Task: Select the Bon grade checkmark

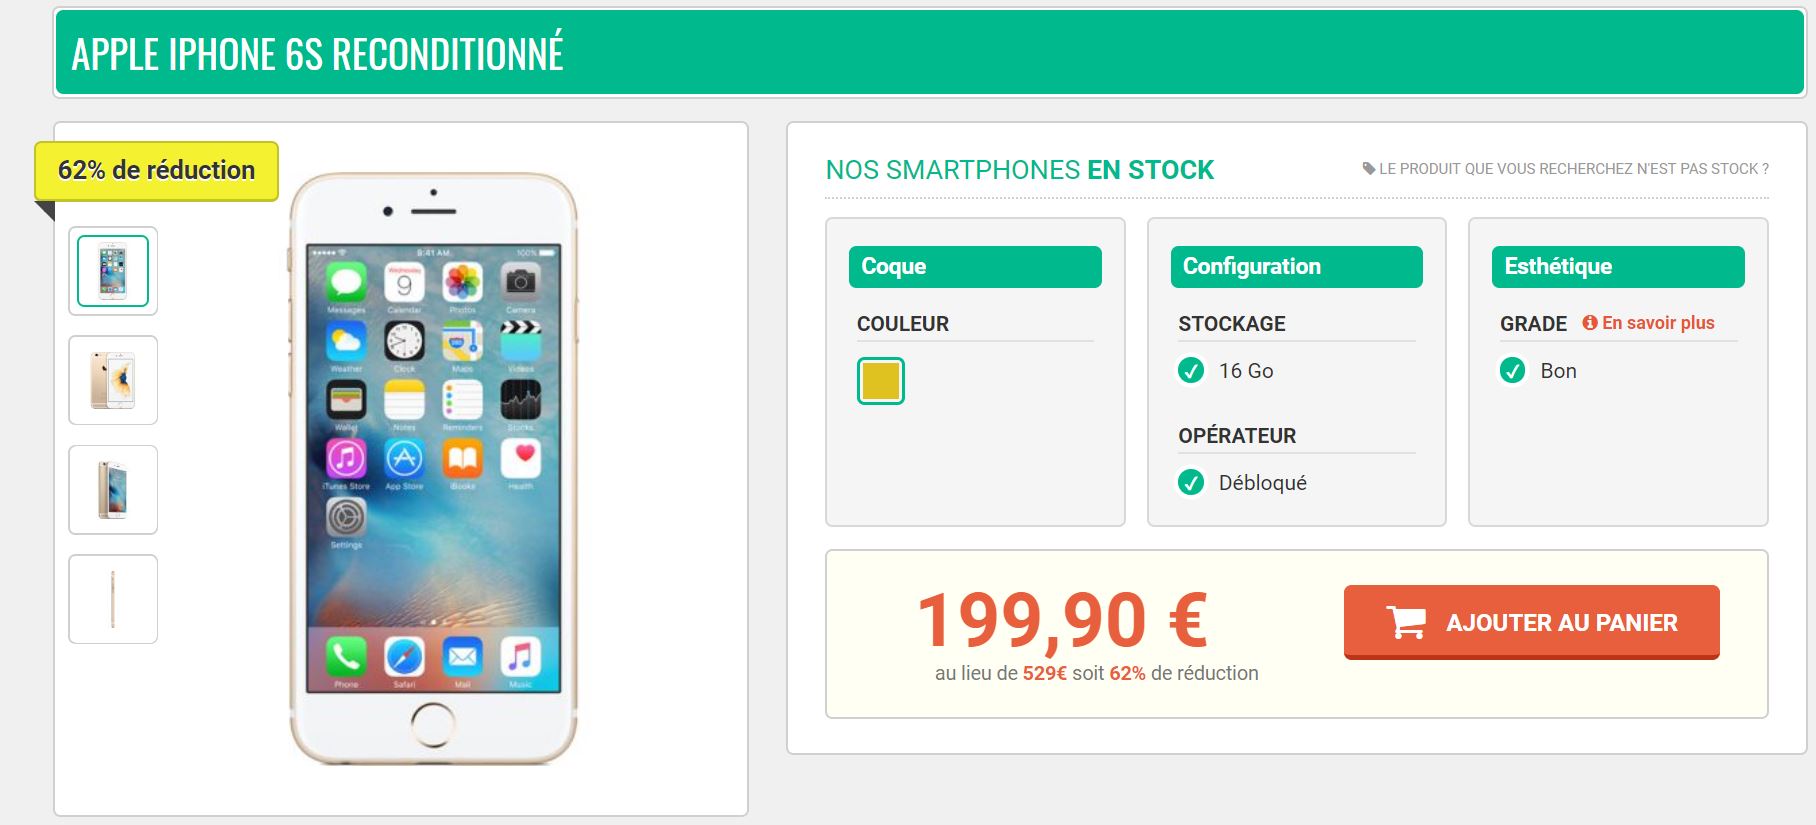Action: point(1513,371)
